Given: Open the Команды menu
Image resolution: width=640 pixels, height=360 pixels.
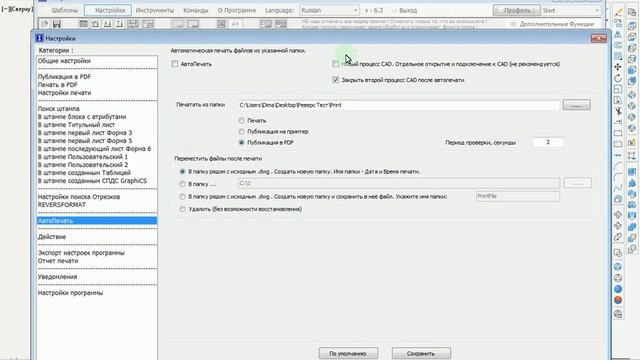Looking at the screenshot, I should click(x=196, y=10).
